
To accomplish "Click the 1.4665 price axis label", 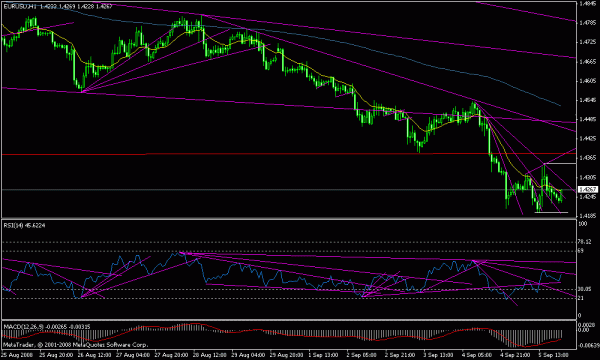I will [x=587, y=62].
